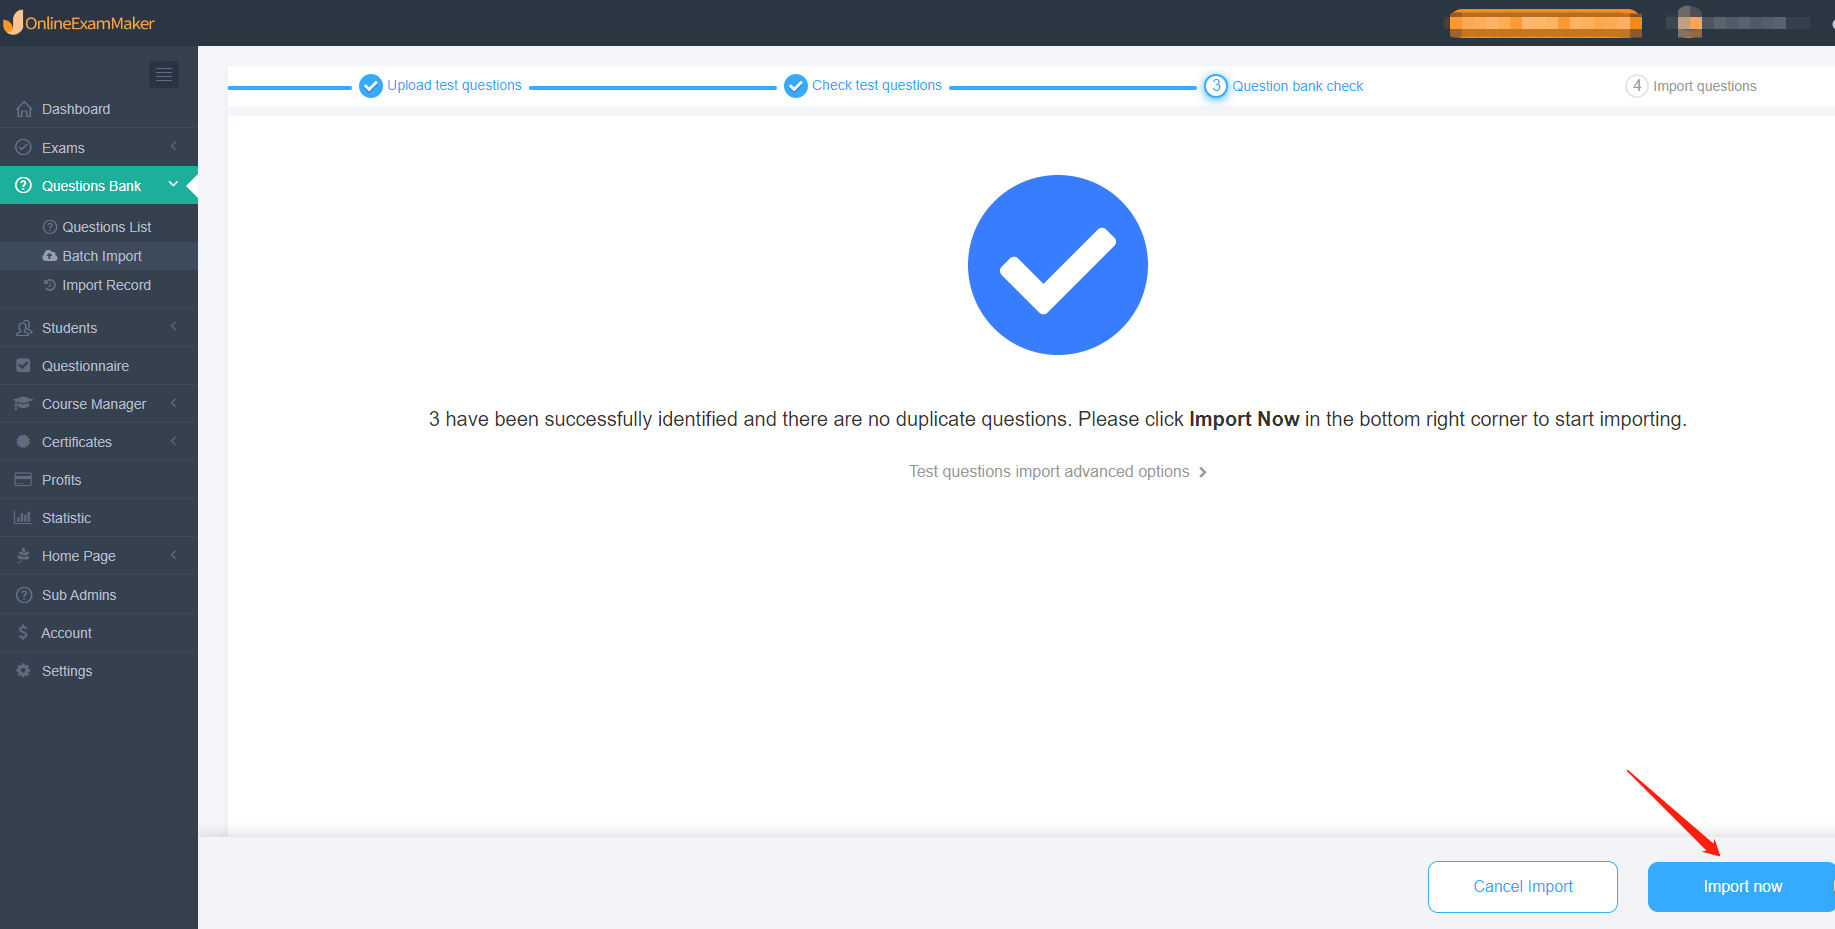Click Import now button
Image resolution: width=1835 pixels, height=929 pixels.
click(x=1742, y=887)
